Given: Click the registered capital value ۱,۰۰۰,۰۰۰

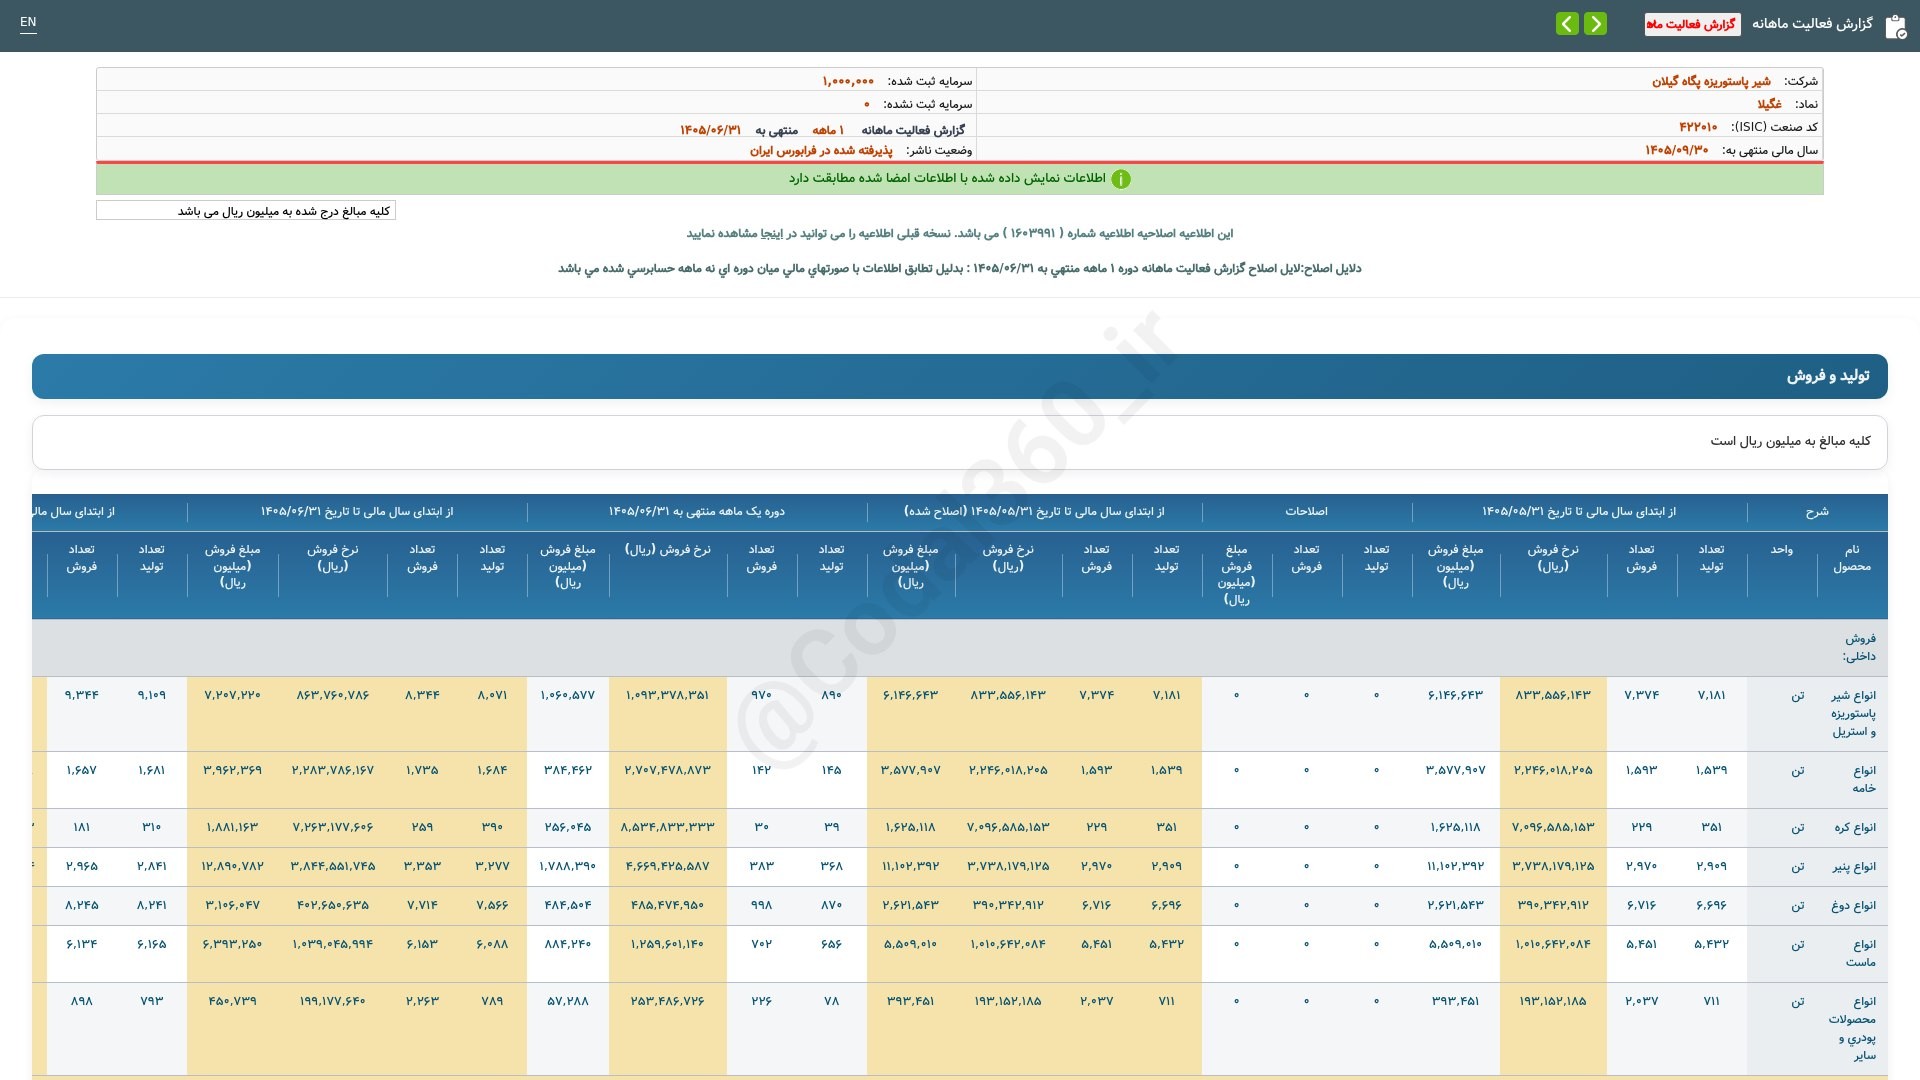Looking at the screenshot, I should pyautogui.click(x=848, y=81).
